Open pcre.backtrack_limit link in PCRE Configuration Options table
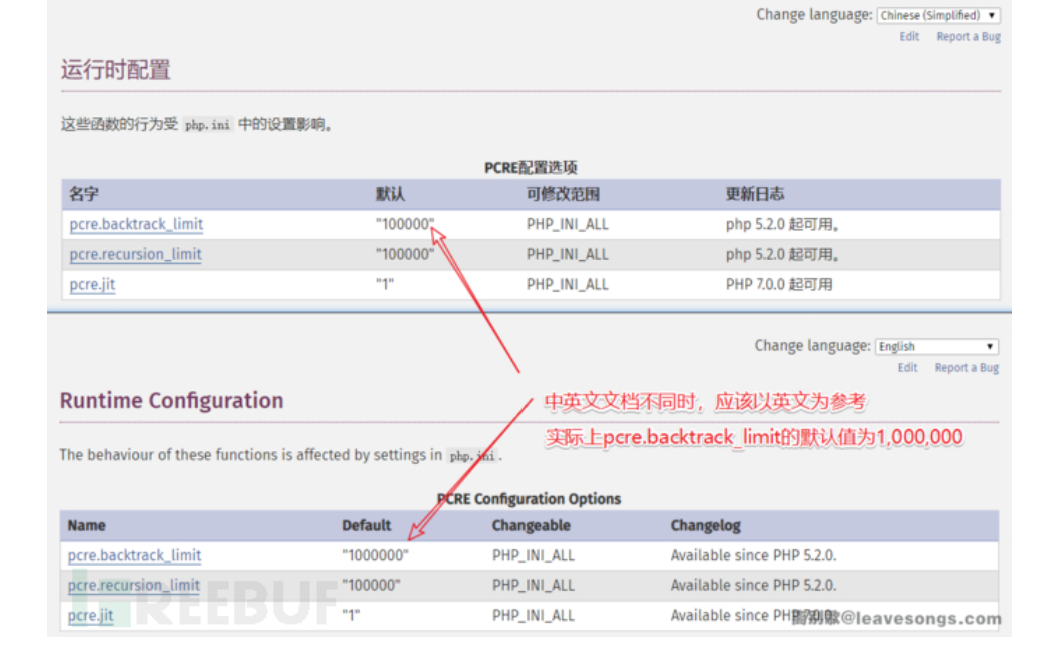Viewport: 1040px width, 662px height. click(x=134, y=555)
